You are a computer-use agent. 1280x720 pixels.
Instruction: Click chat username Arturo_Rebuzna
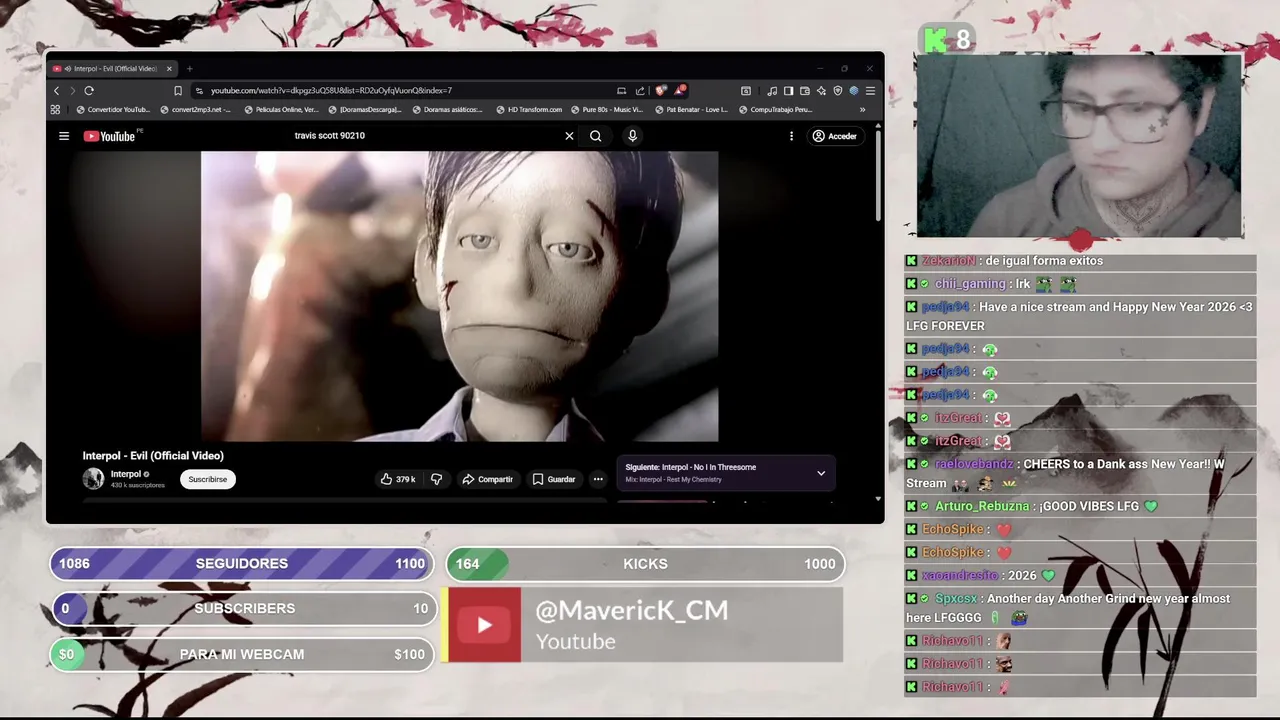pyautogui.click(x=982, y=506)
